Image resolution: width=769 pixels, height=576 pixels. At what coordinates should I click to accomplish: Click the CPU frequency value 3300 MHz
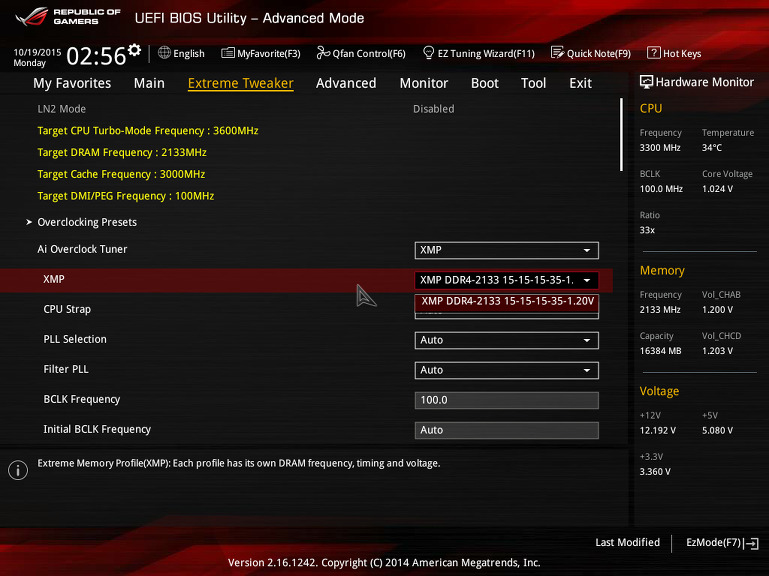point(660,148)
